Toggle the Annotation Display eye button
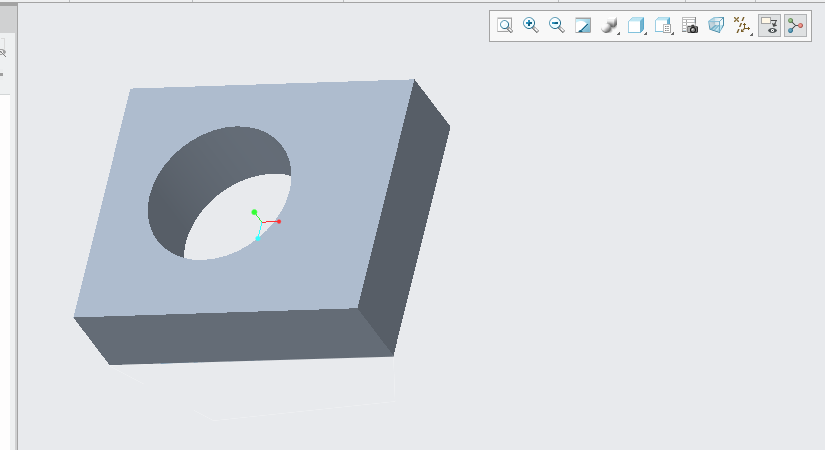 pyautogui.click(x=769, y=26)
